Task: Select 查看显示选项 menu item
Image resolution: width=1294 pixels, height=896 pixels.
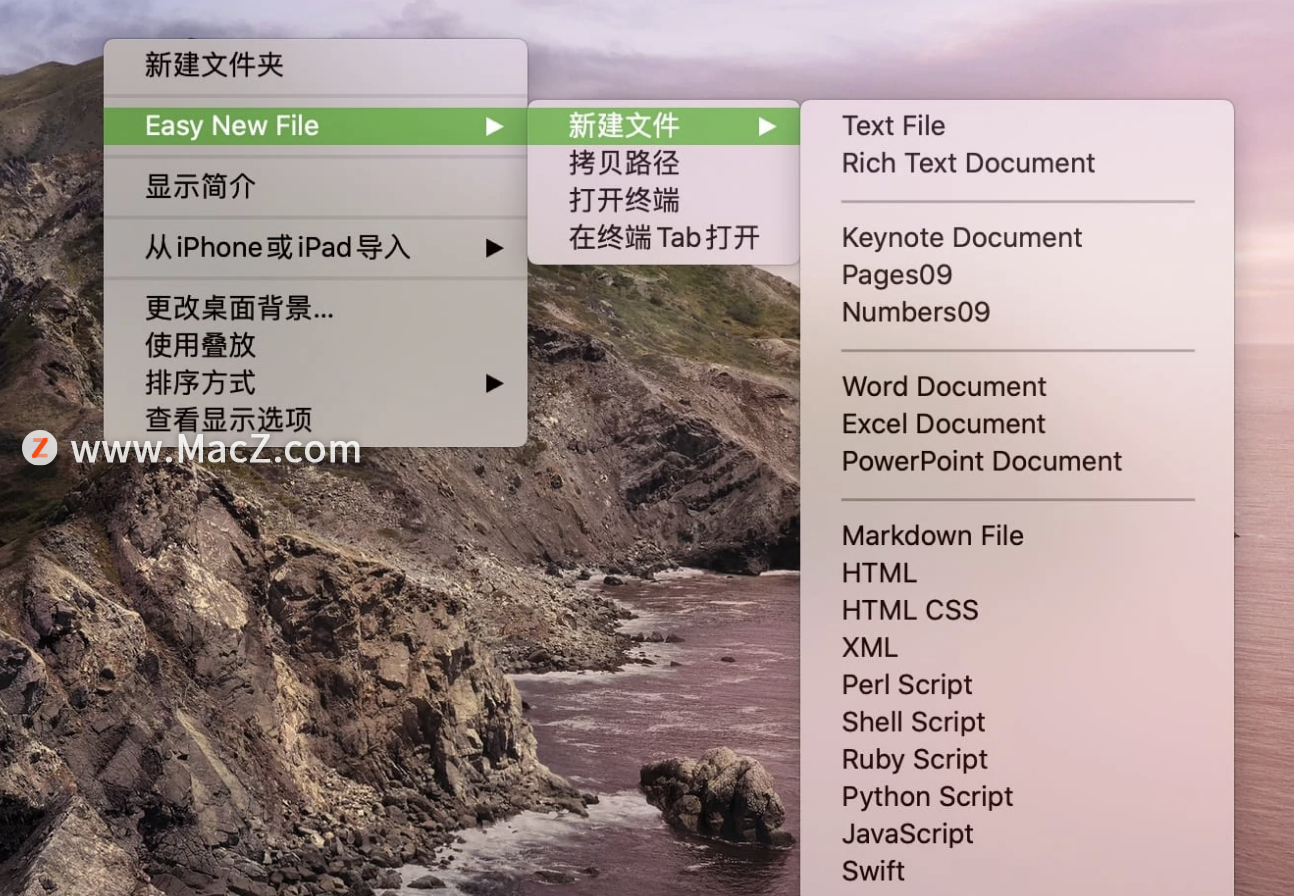Action: tap(315, 420)
